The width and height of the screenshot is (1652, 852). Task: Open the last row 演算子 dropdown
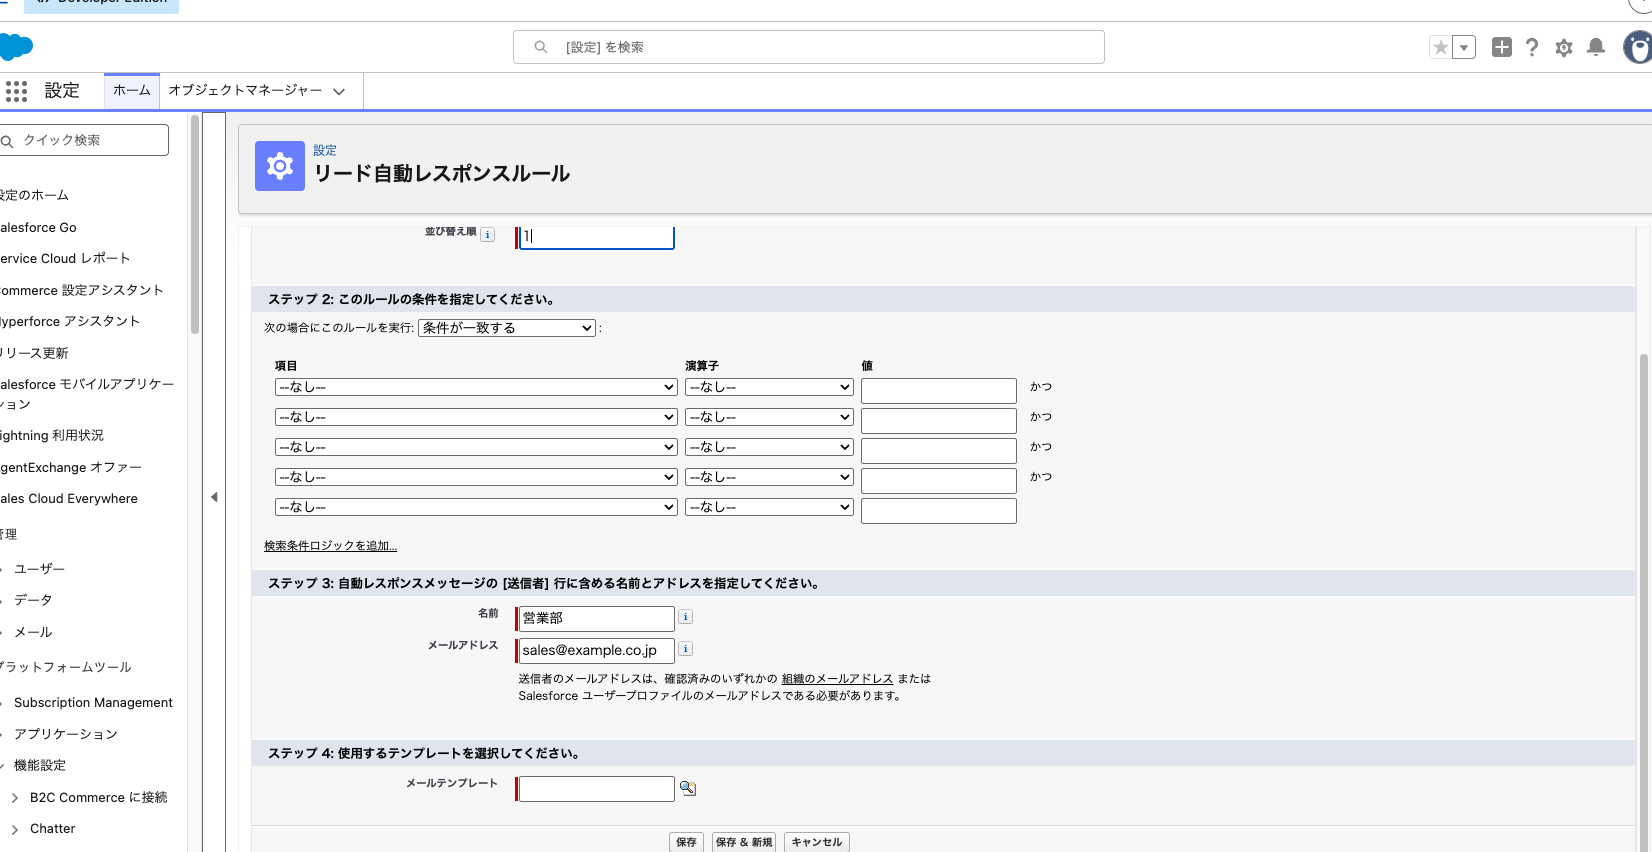[x=769, y=507]
